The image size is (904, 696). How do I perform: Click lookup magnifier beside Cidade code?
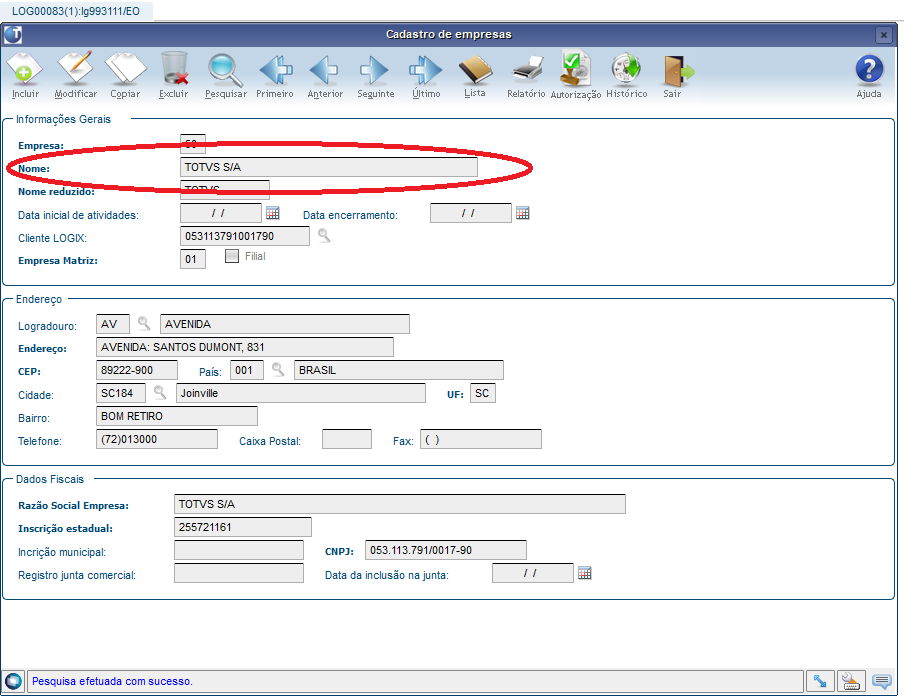(x=160, y=392)
